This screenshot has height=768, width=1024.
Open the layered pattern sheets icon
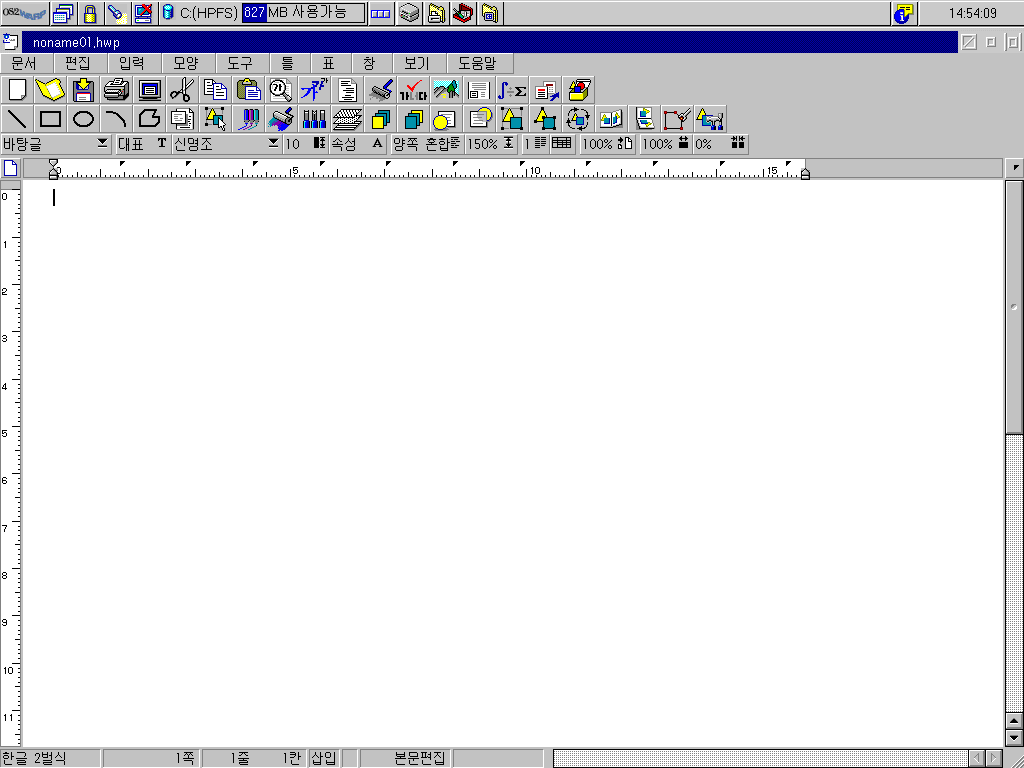(347, 119)
